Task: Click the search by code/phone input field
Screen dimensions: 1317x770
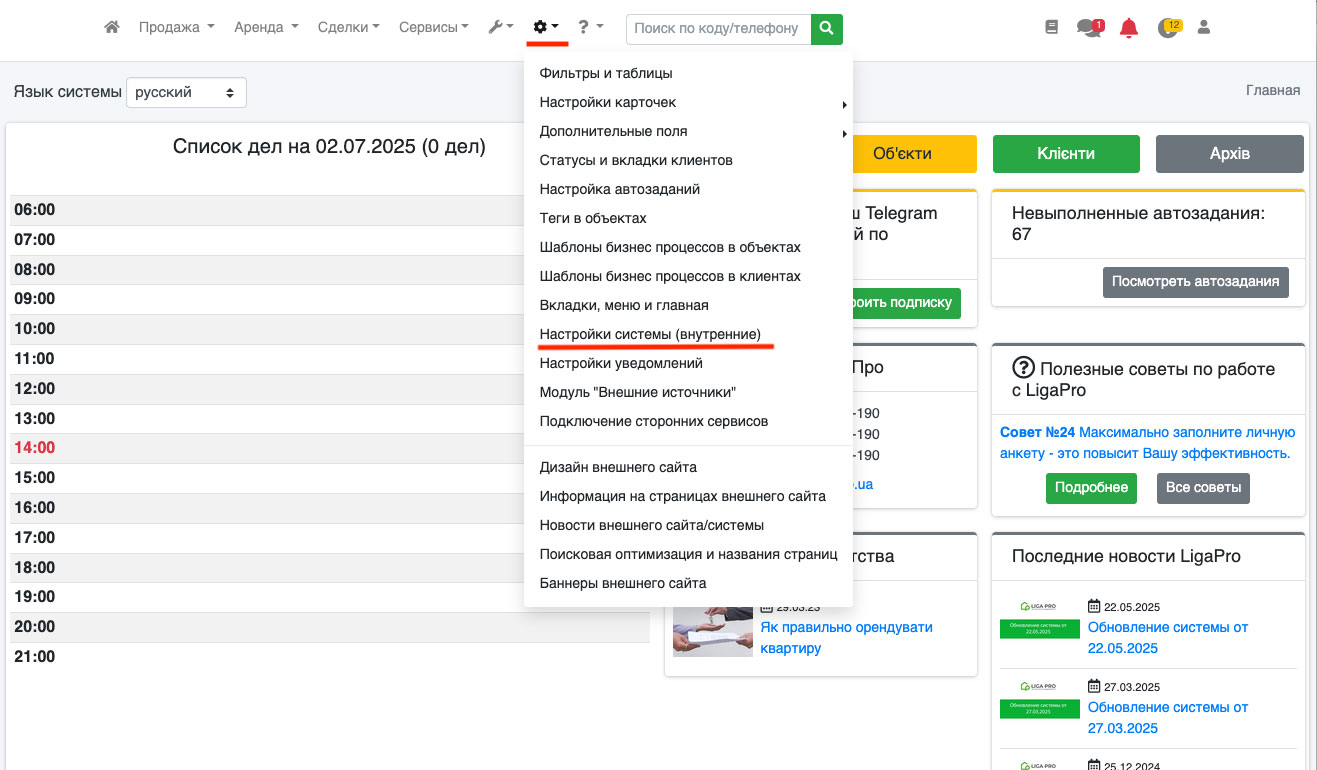Action: (x=717, y=29)
